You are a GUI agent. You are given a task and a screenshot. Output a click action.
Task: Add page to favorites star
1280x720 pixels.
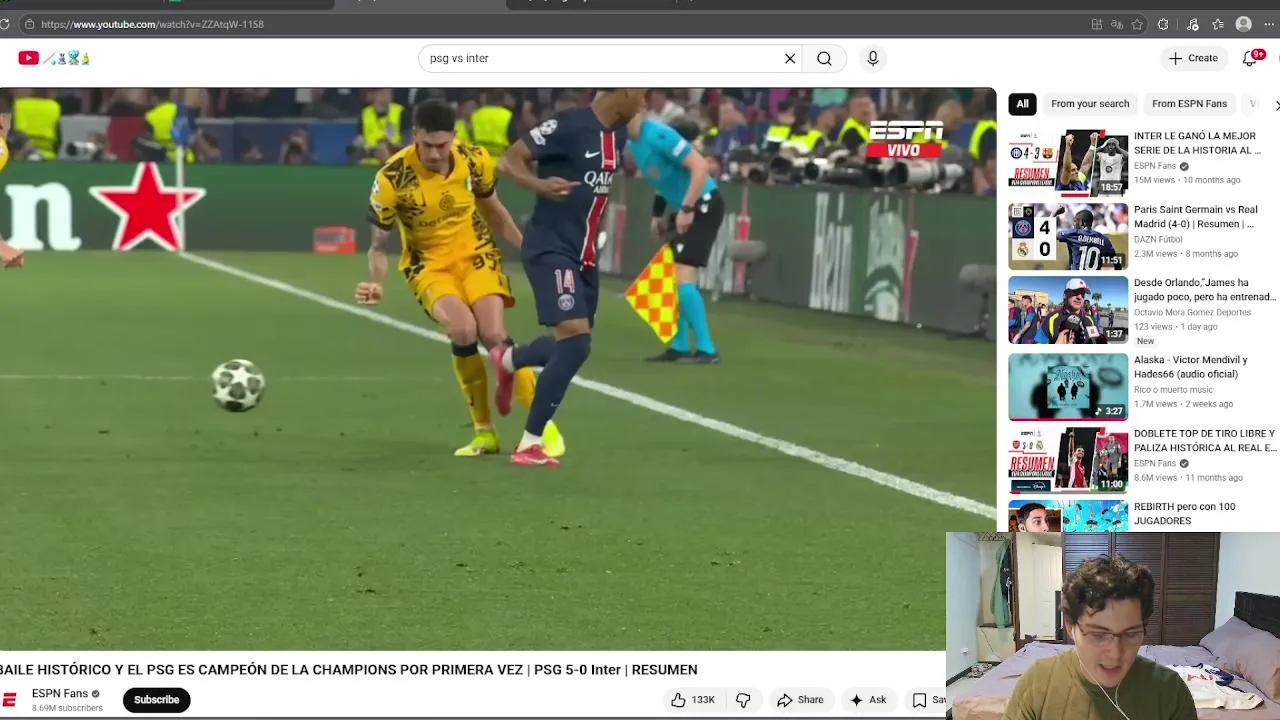(x=1138, y=24)
